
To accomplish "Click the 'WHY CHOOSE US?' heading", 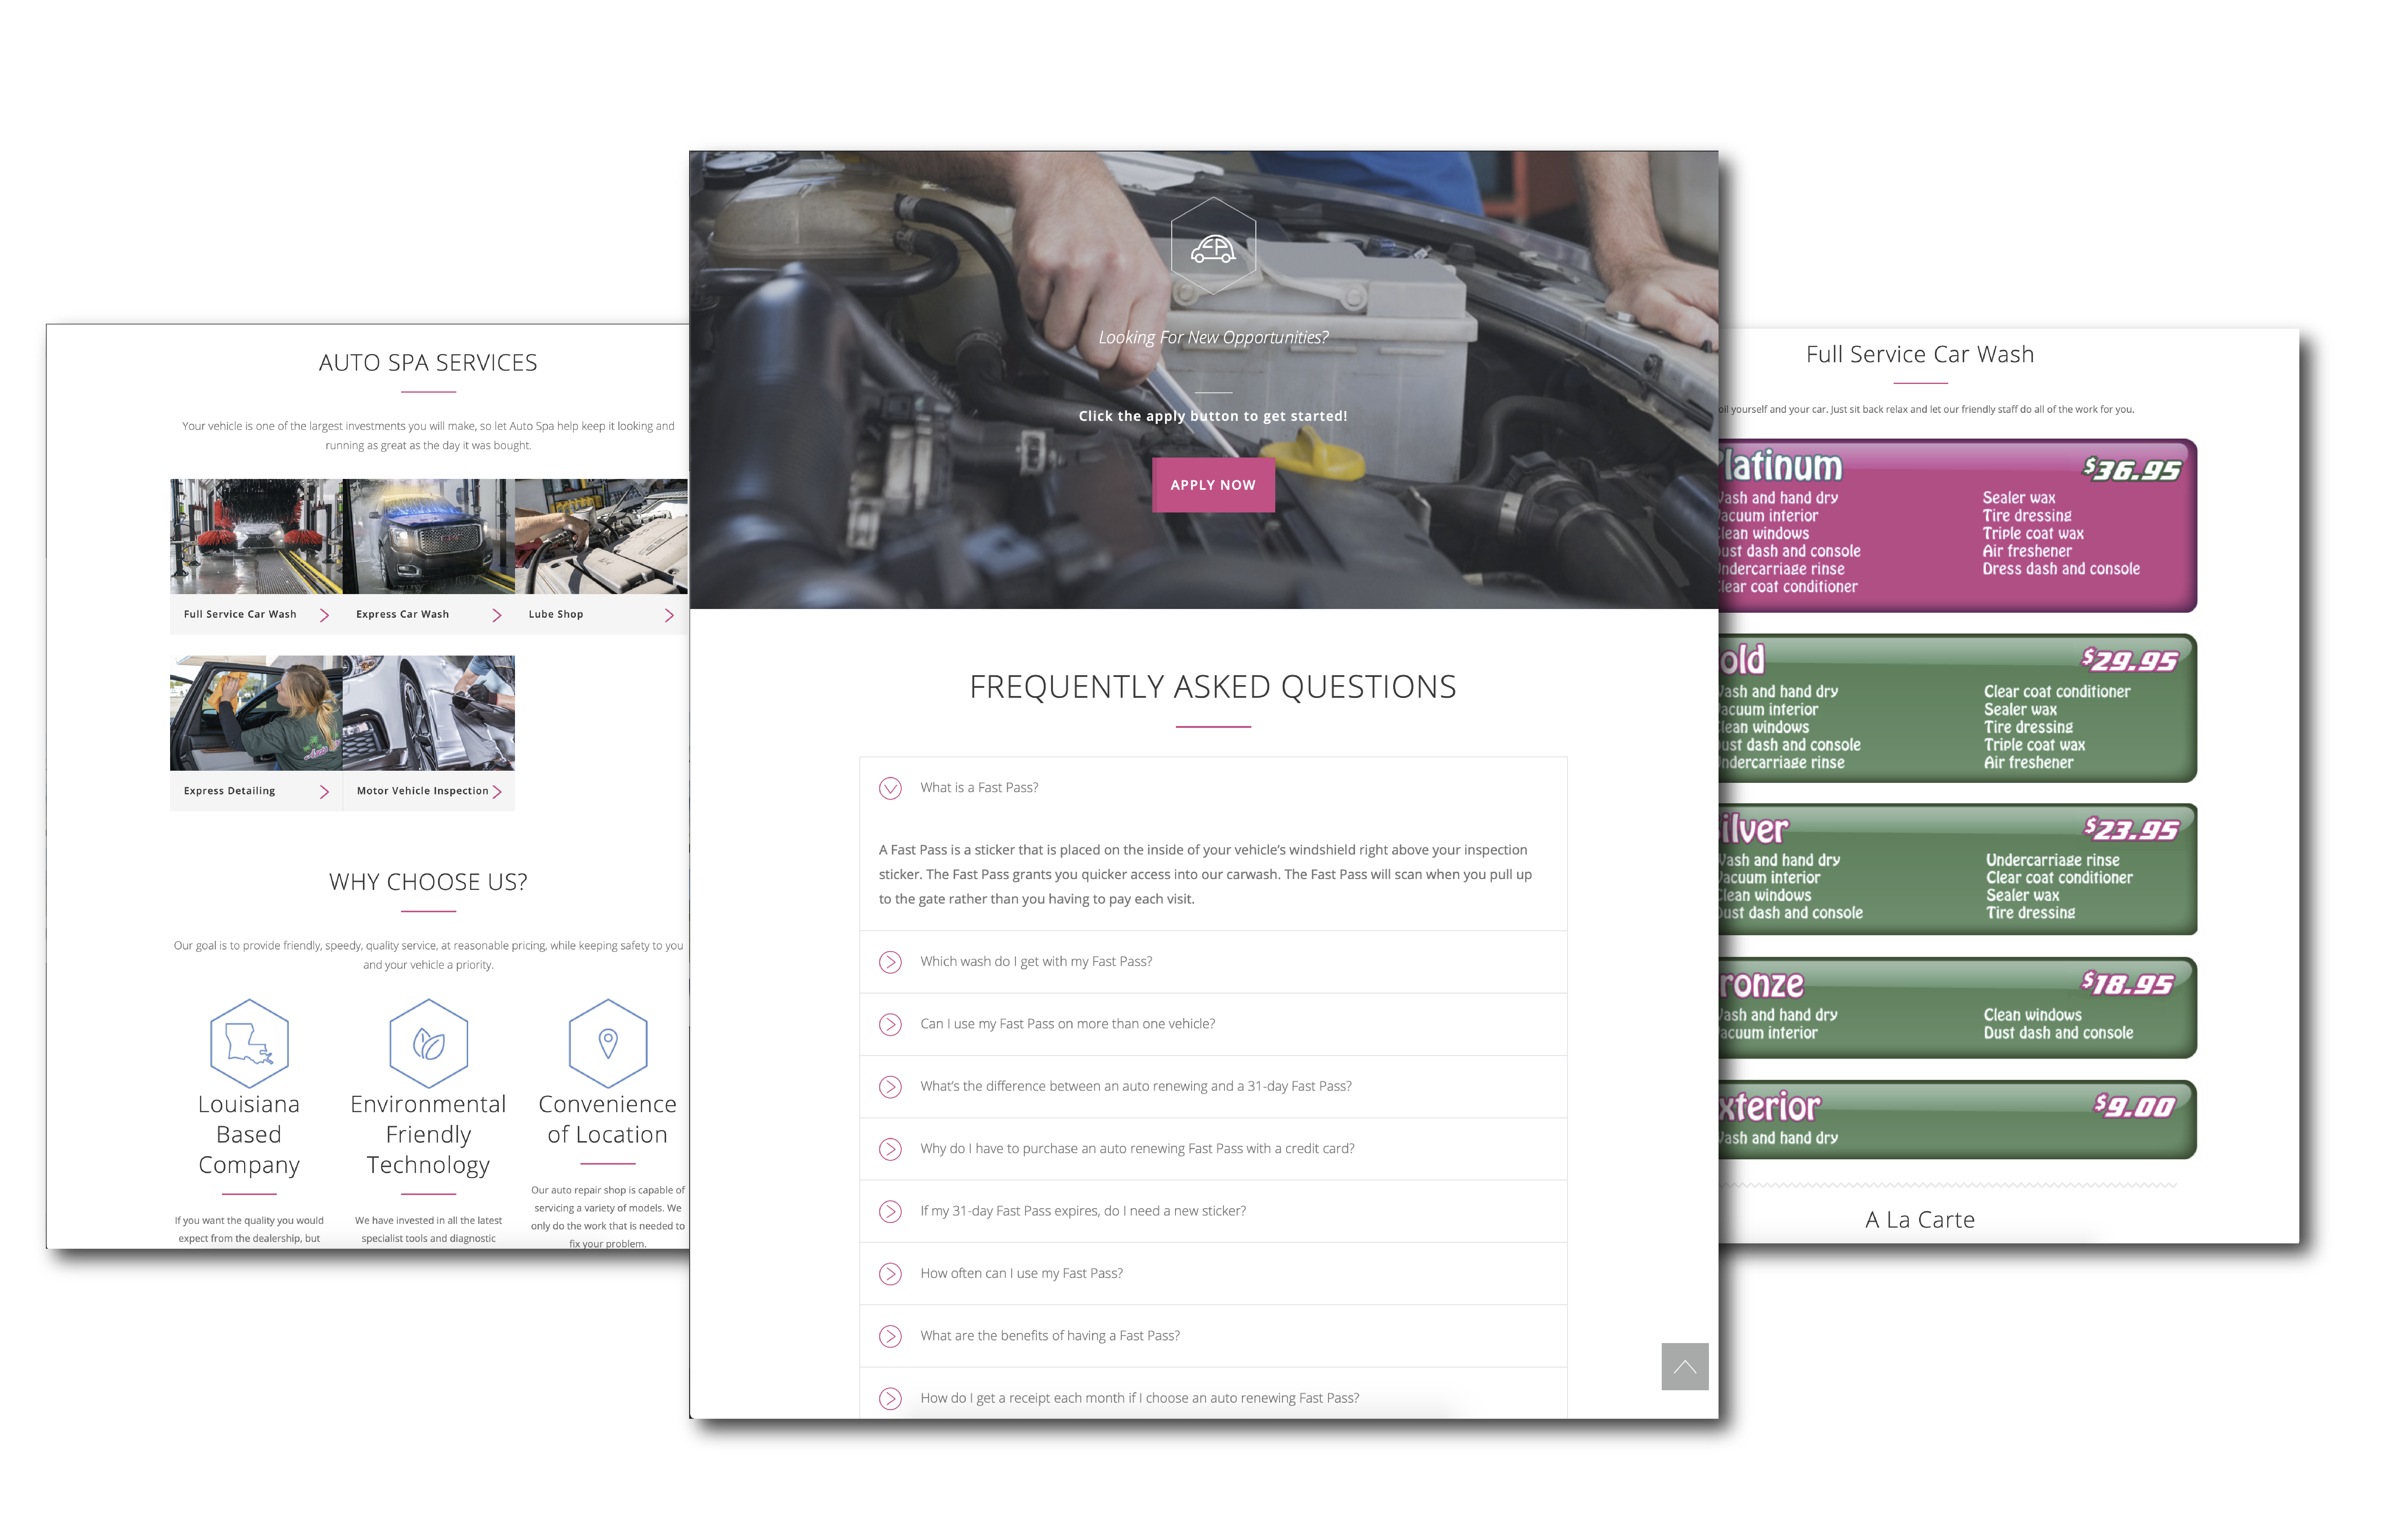I will (428, 882).
